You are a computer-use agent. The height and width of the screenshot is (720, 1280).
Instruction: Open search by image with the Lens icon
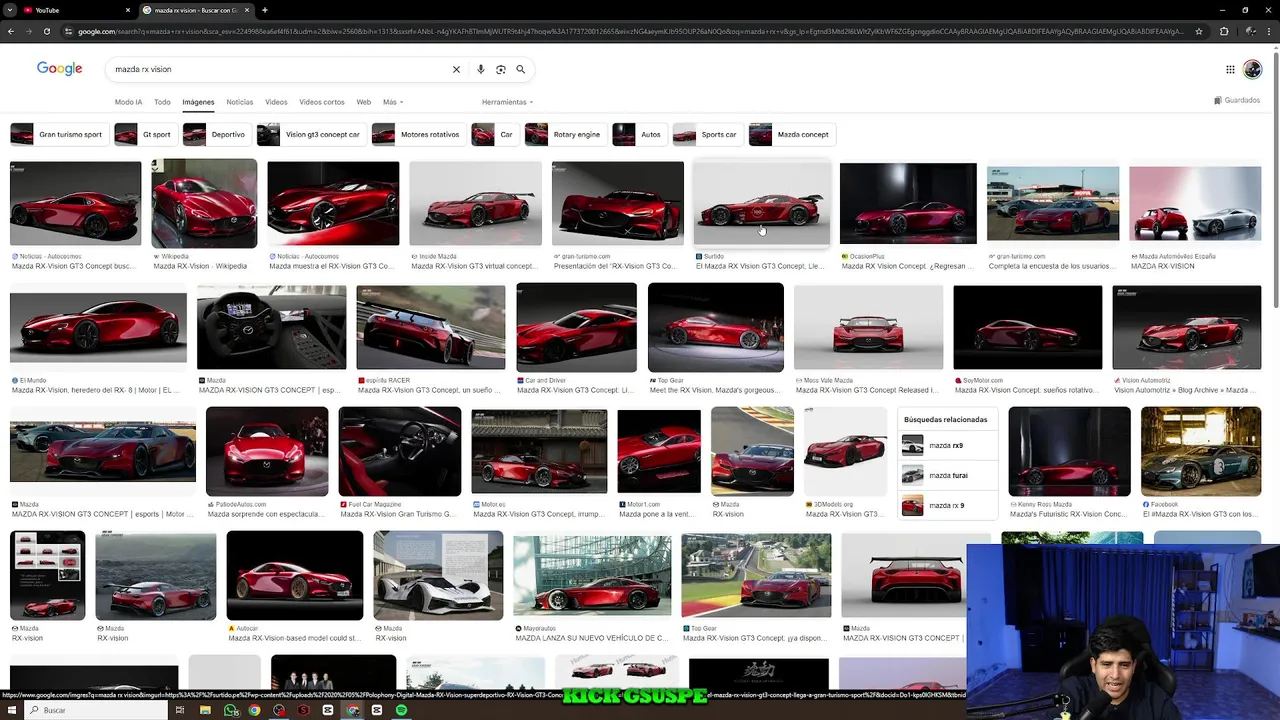pyautogui.click(x=501, y=69)
